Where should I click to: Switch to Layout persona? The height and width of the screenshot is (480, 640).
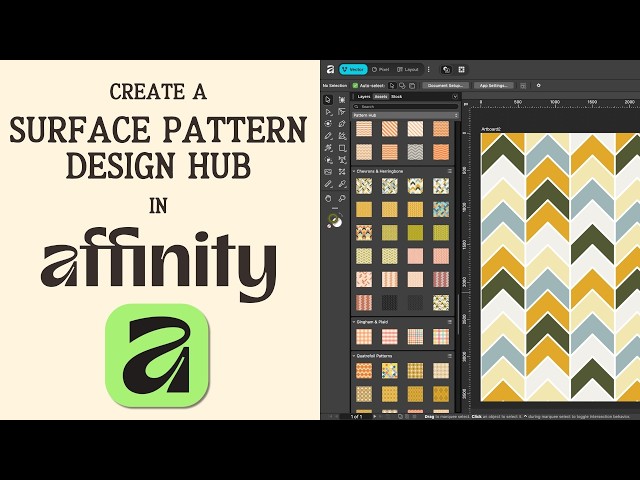(408, 69)
